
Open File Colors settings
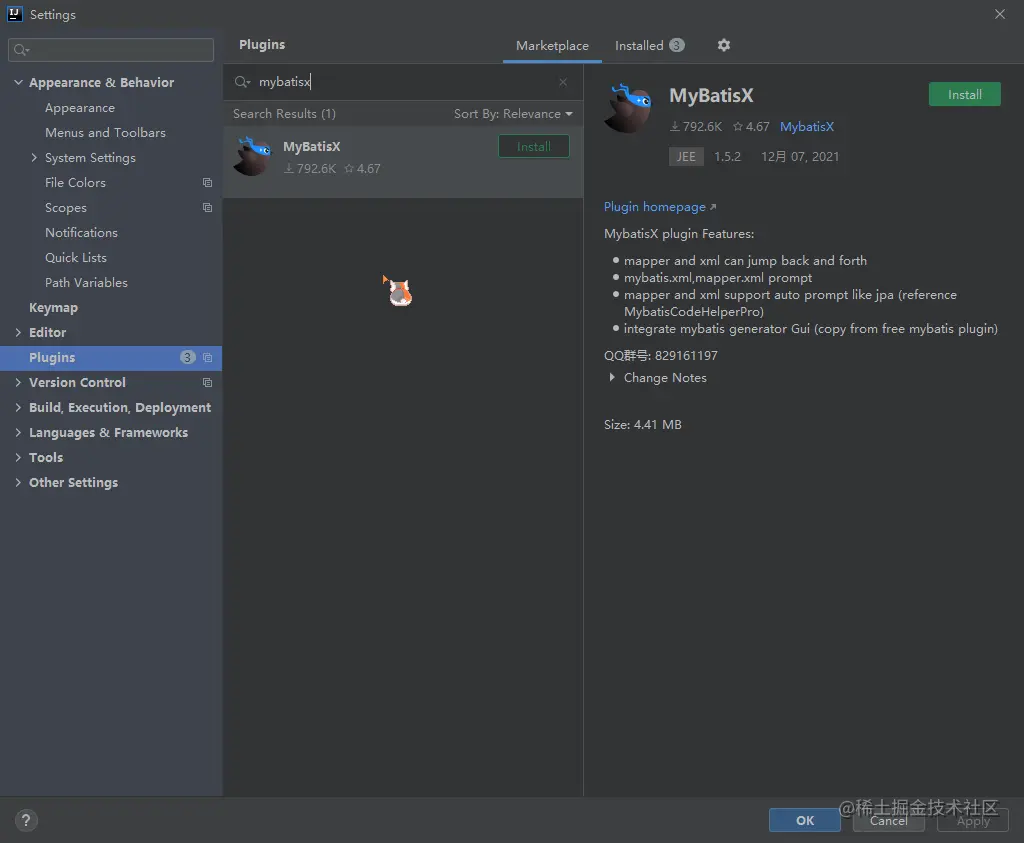(x=75, y=183)
